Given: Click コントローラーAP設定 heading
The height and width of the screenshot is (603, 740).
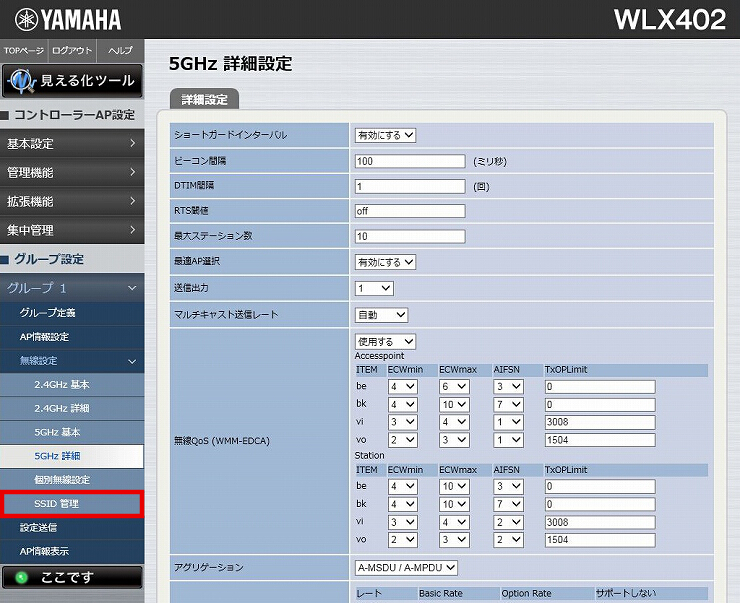Looking at the screenshot, I should pyautogui.click(x=74, y=115).
